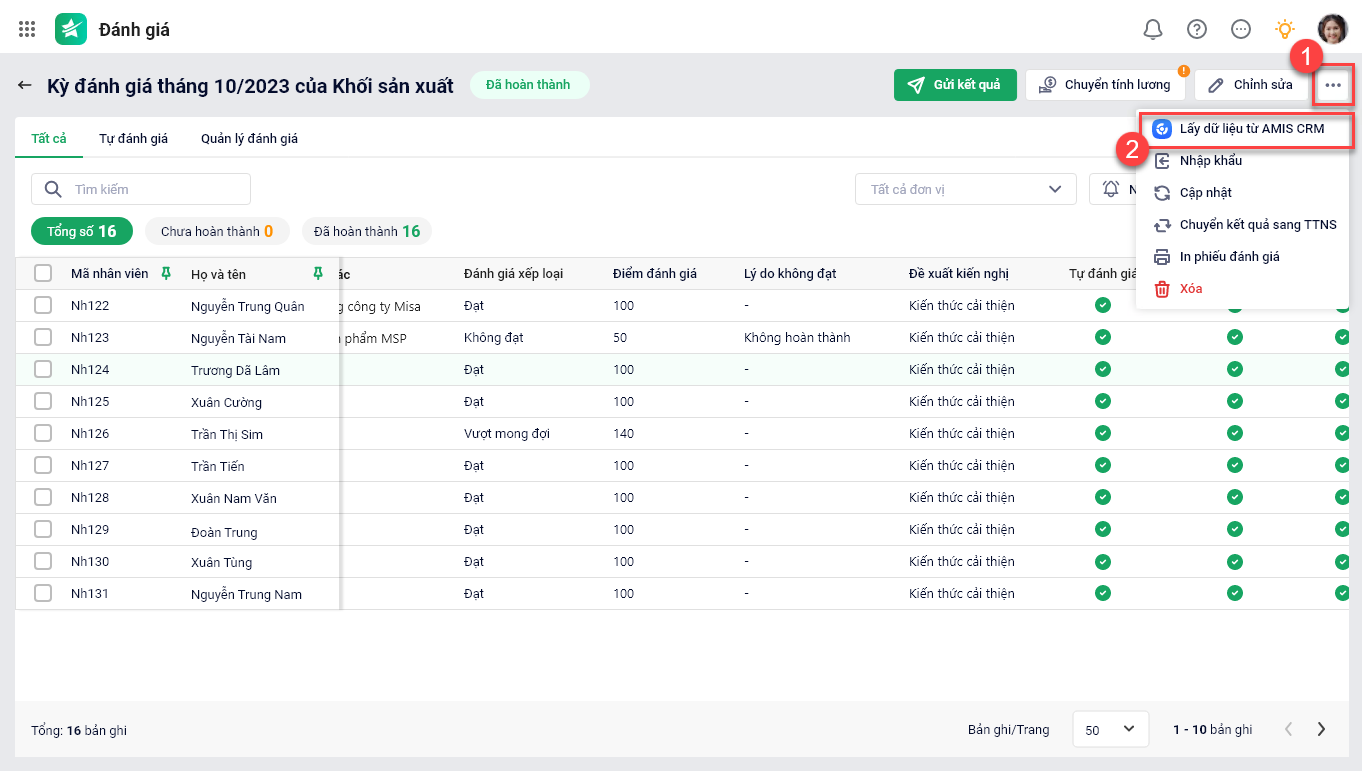Screen dimensions: 1362x771
Task: Open the records-per-page 50 dropdown
Action: (1110, 730)
